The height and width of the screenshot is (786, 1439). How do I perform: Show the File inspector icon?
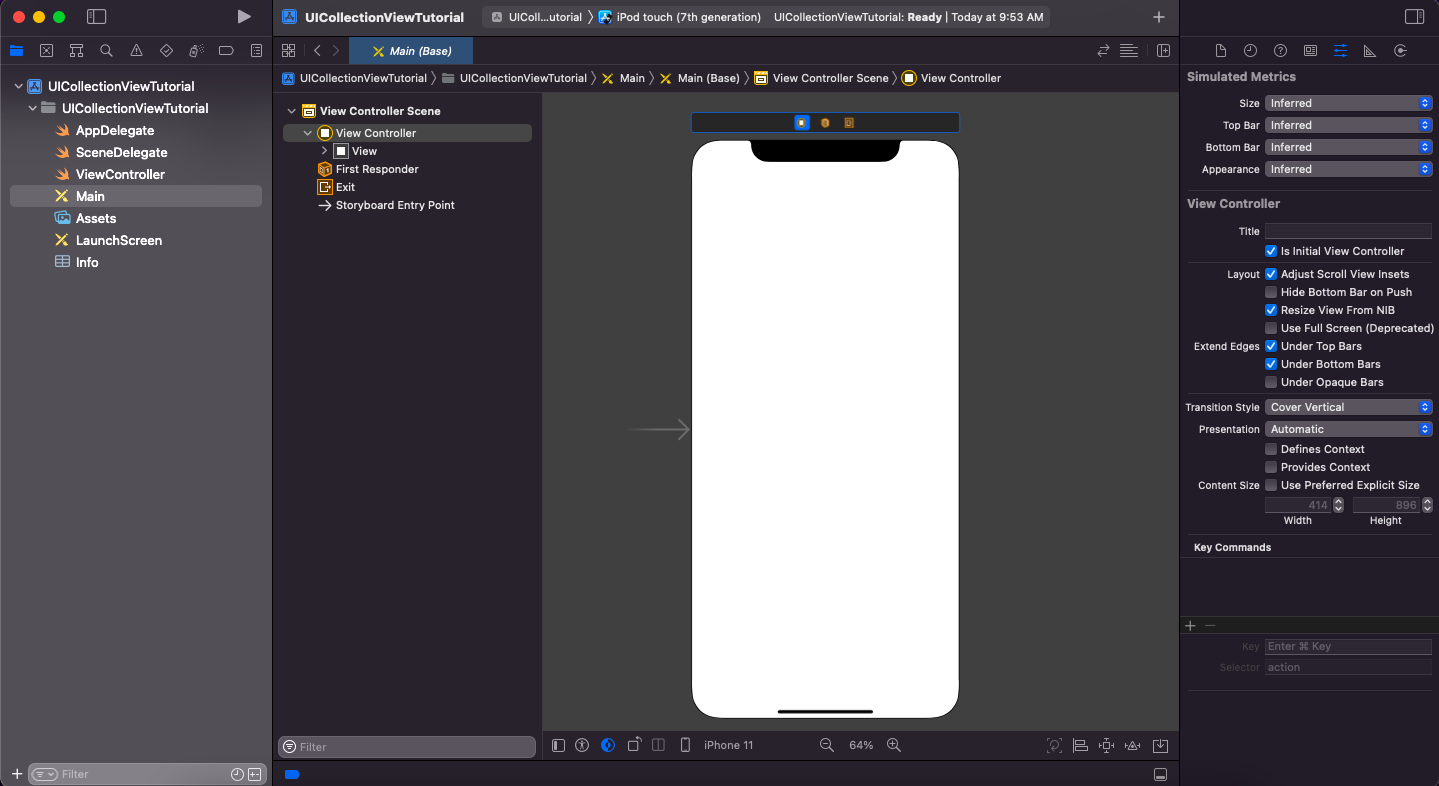coord(1220,51)
